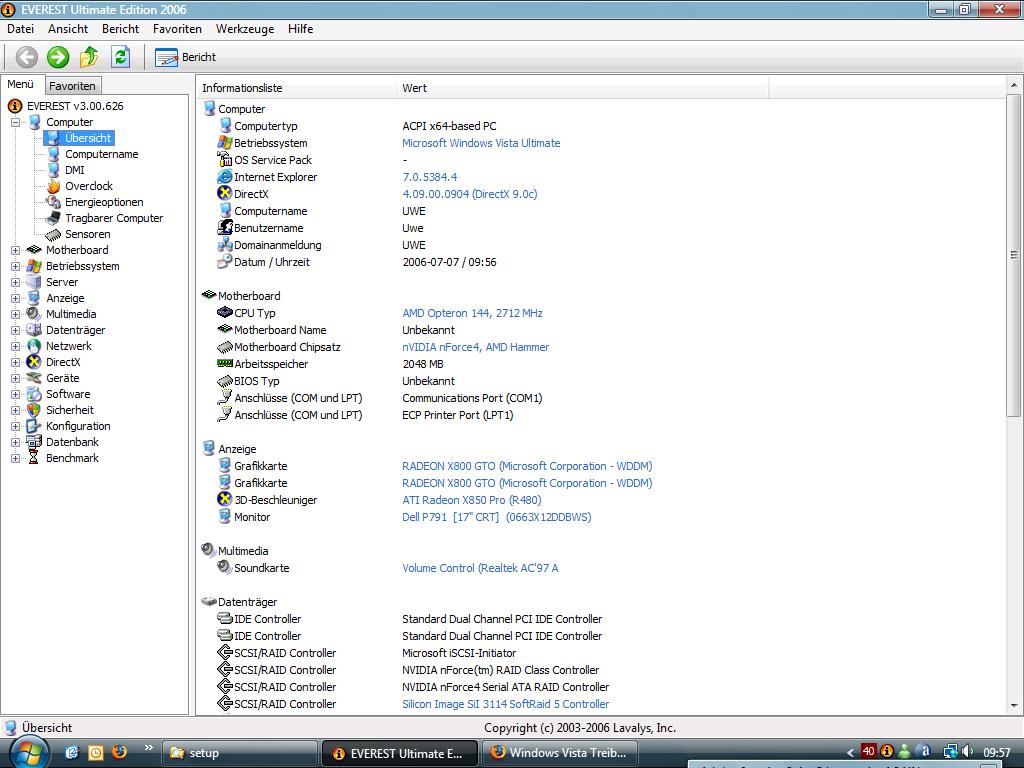This screenshot has width=1024, height=768.
Task: Click the Back arrow toolbar icon
Action: point(27,57)
